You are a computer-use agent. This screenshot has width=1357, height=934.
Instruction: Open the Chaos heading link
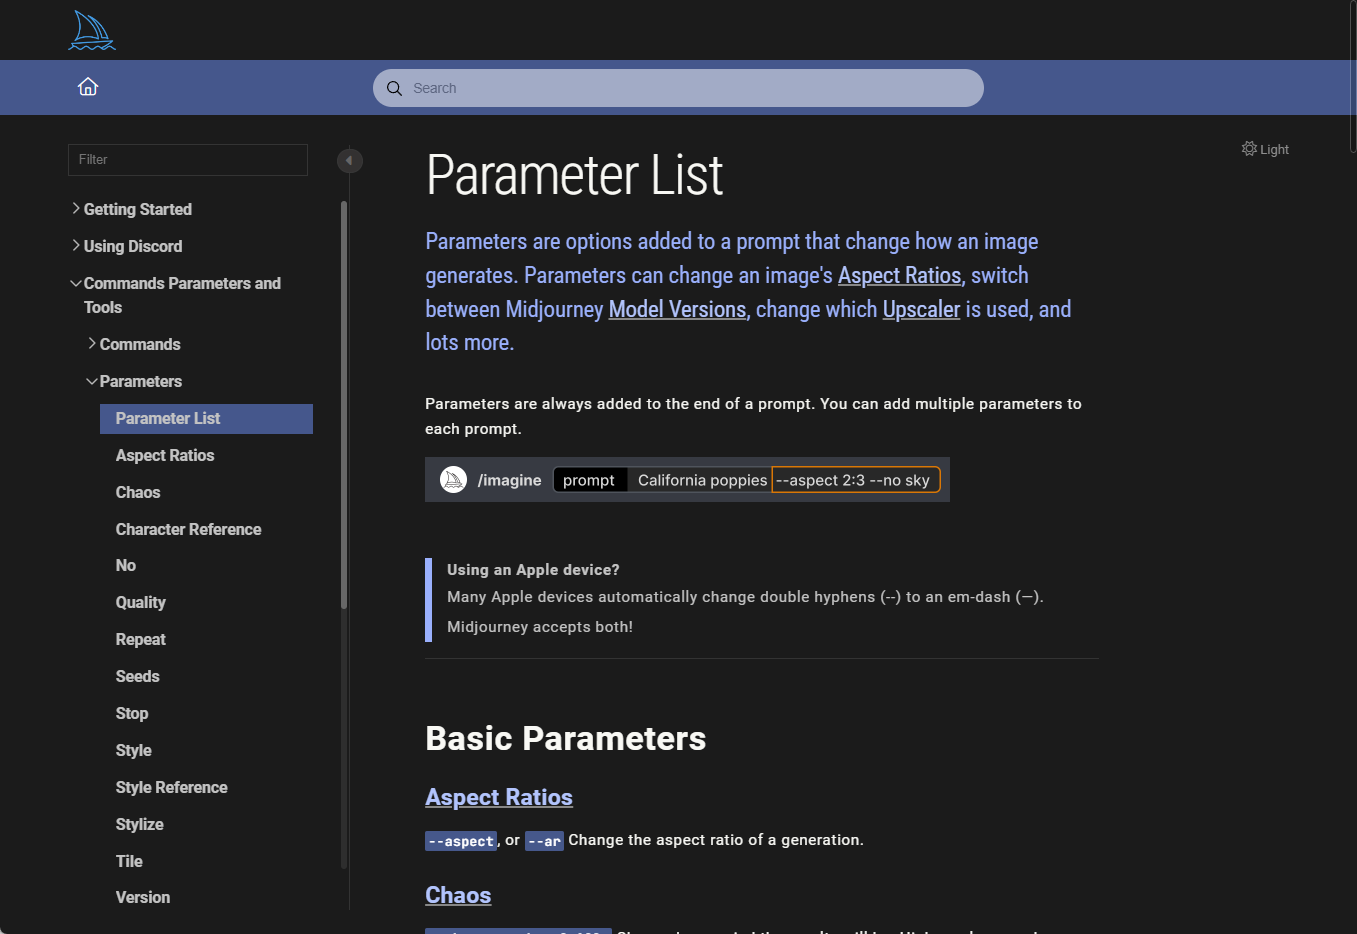pyautogui.click(x=458, y=895)
